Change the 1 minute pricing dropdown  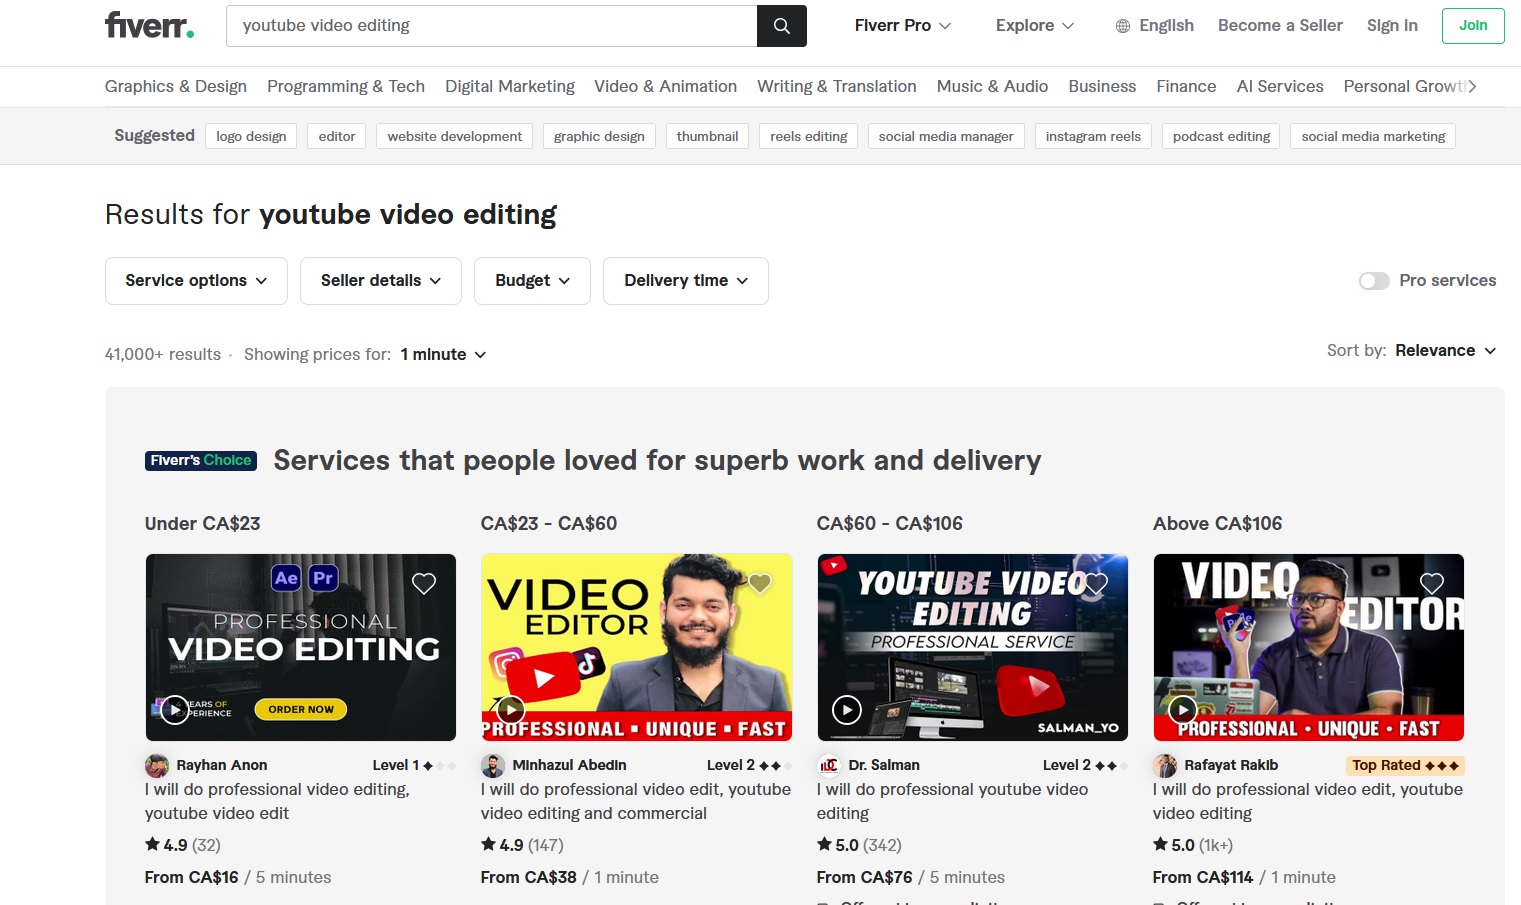click(443, 355)
